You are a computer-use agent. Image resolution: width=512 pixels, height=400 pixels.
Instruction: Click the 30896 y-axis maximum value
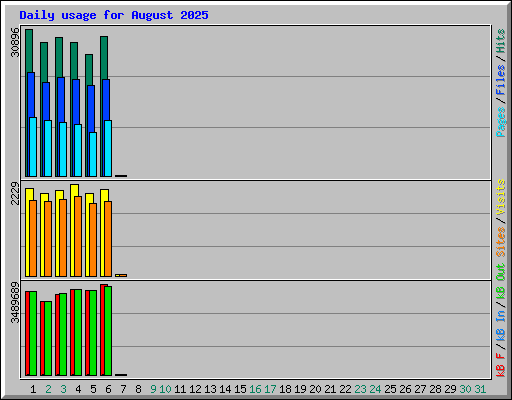15,42
